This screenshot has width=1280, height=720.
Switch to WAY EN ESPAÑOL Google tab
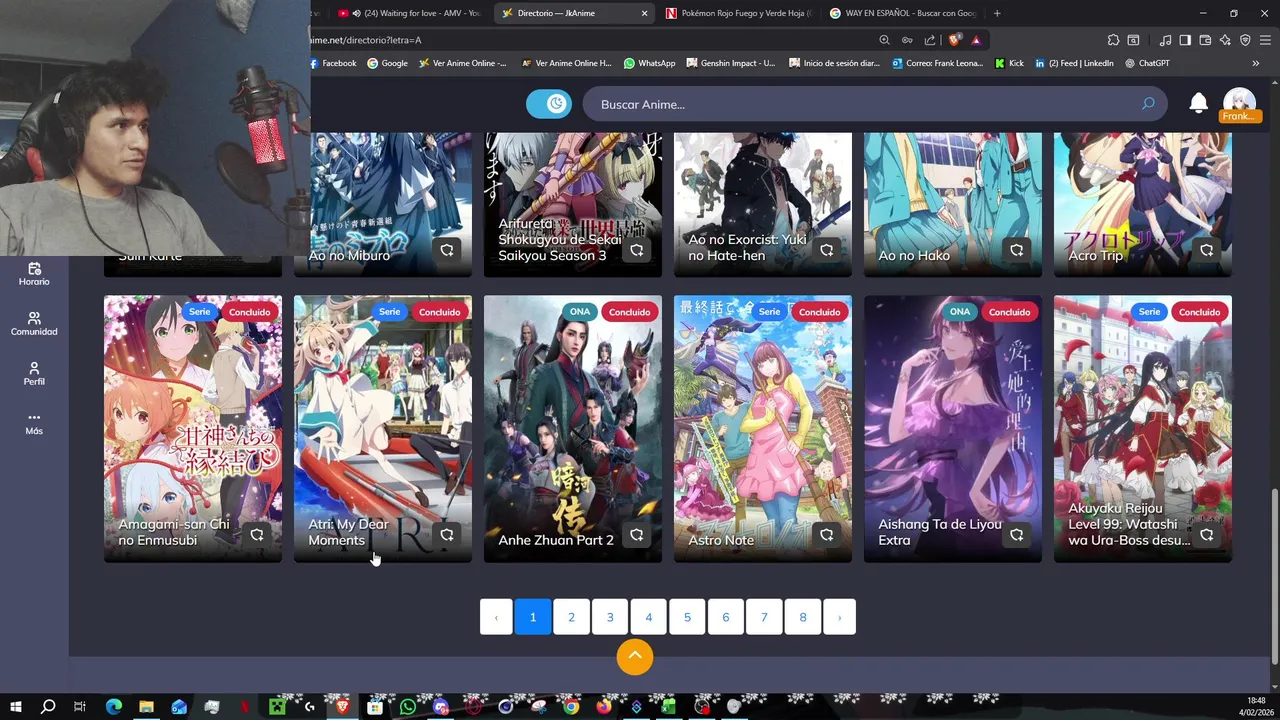tap(900, 13)
